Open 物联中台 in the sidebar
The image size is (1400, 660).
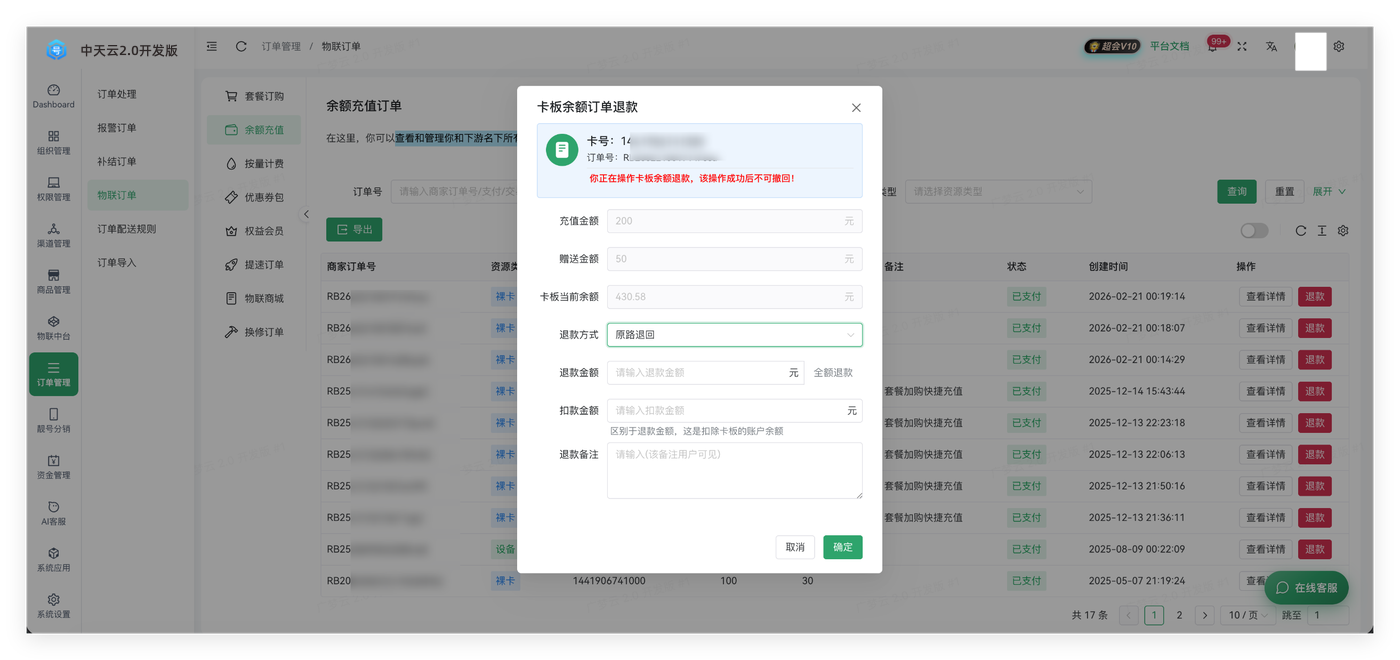click(53, 328)
